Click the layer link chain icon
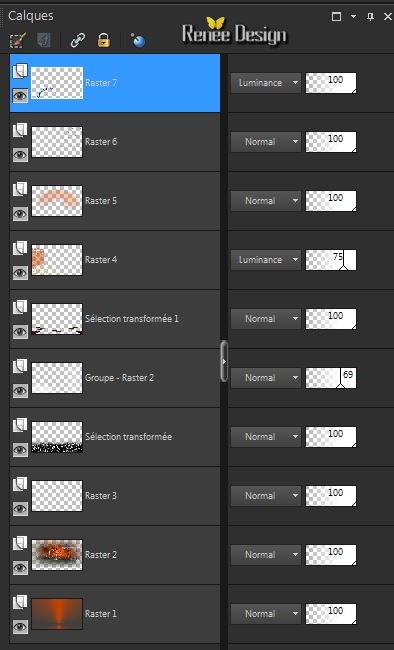 78,40
